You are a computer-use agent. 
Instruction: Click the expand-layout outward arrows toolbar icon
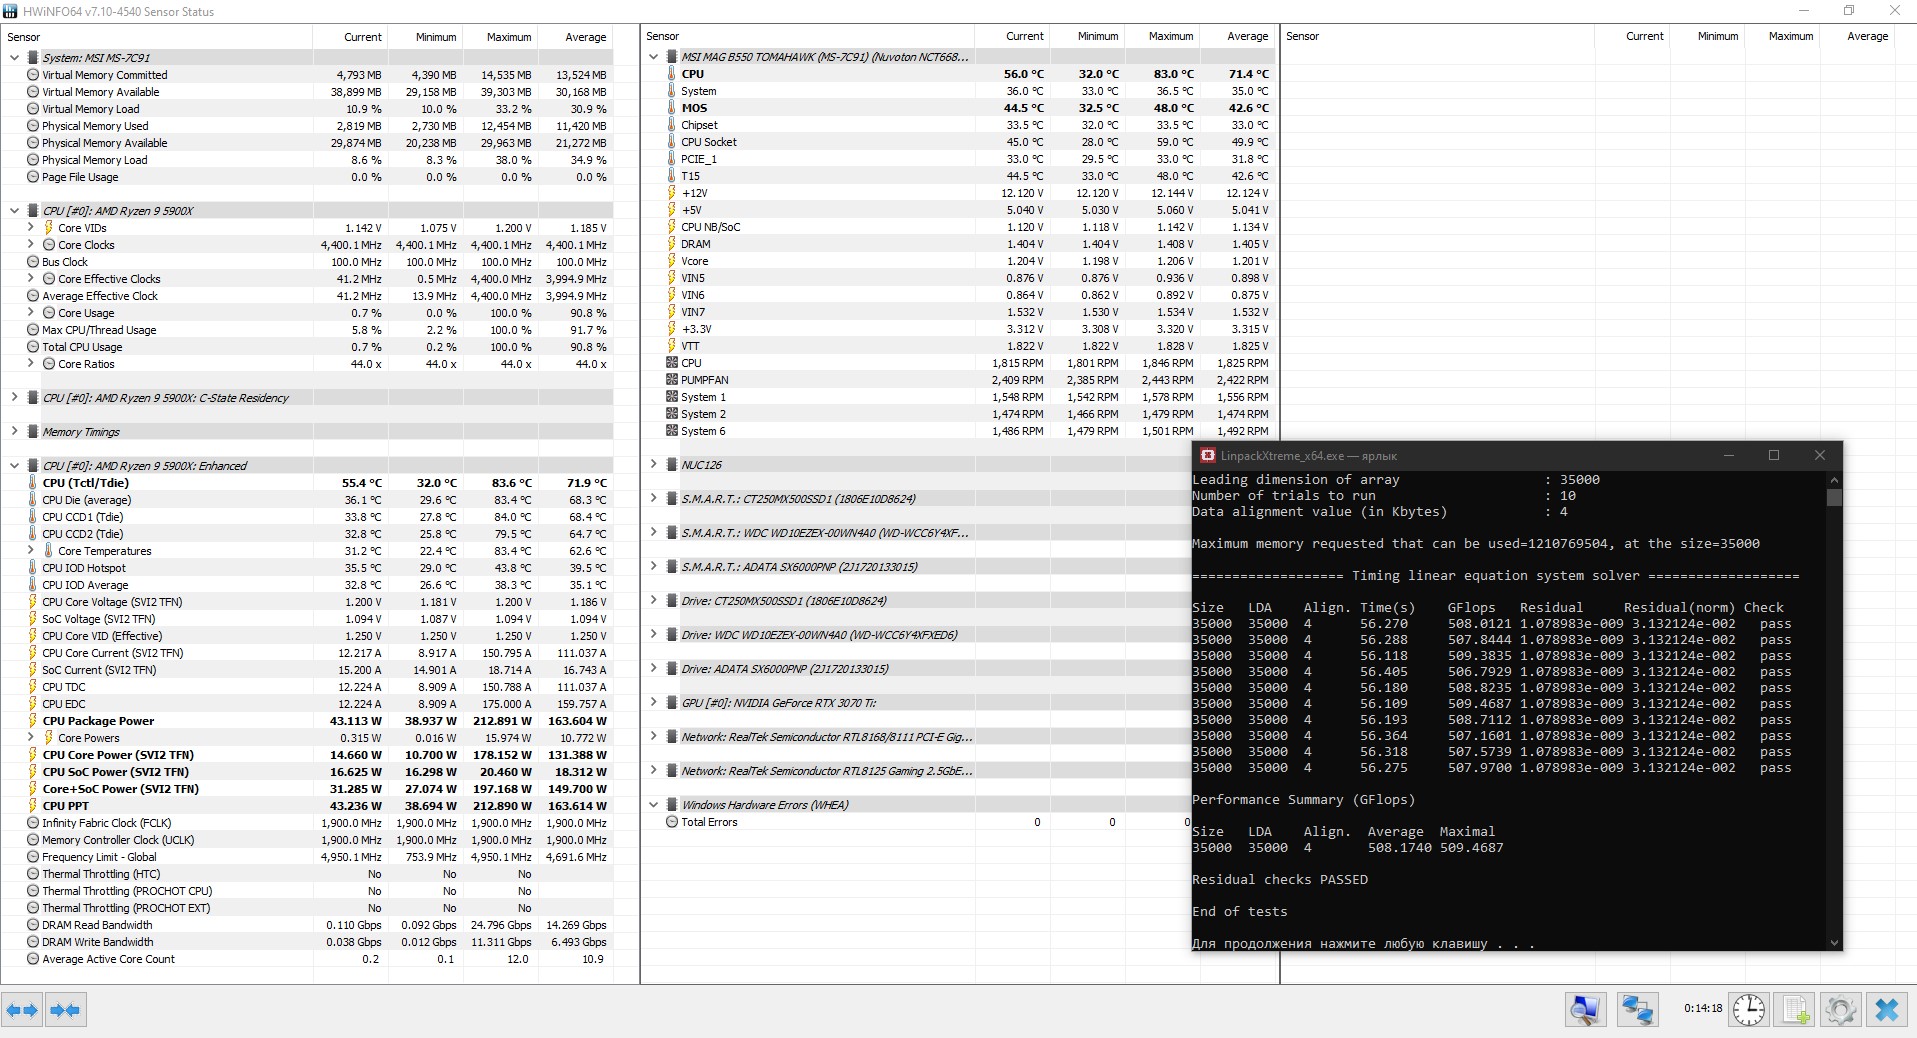click(22, 1010)
